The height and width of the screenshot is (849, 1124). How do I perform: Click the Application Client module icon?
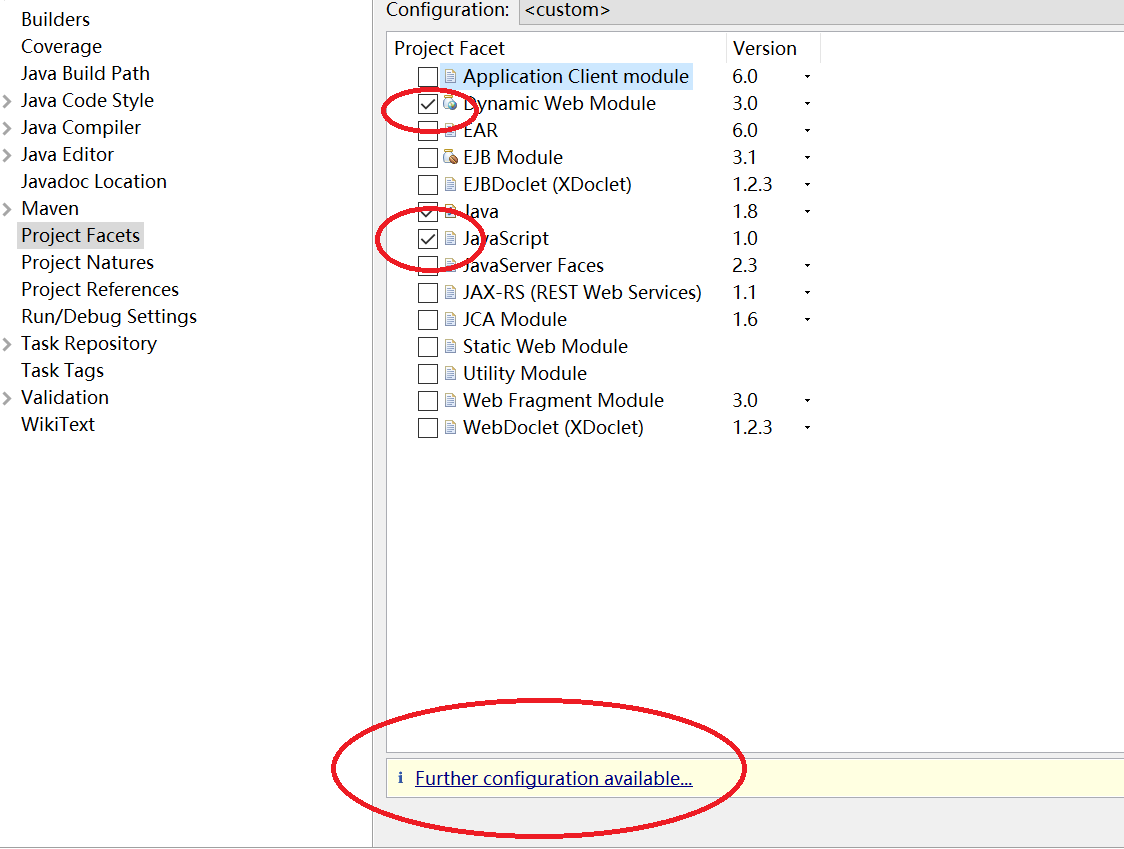[x=450, y=76]
